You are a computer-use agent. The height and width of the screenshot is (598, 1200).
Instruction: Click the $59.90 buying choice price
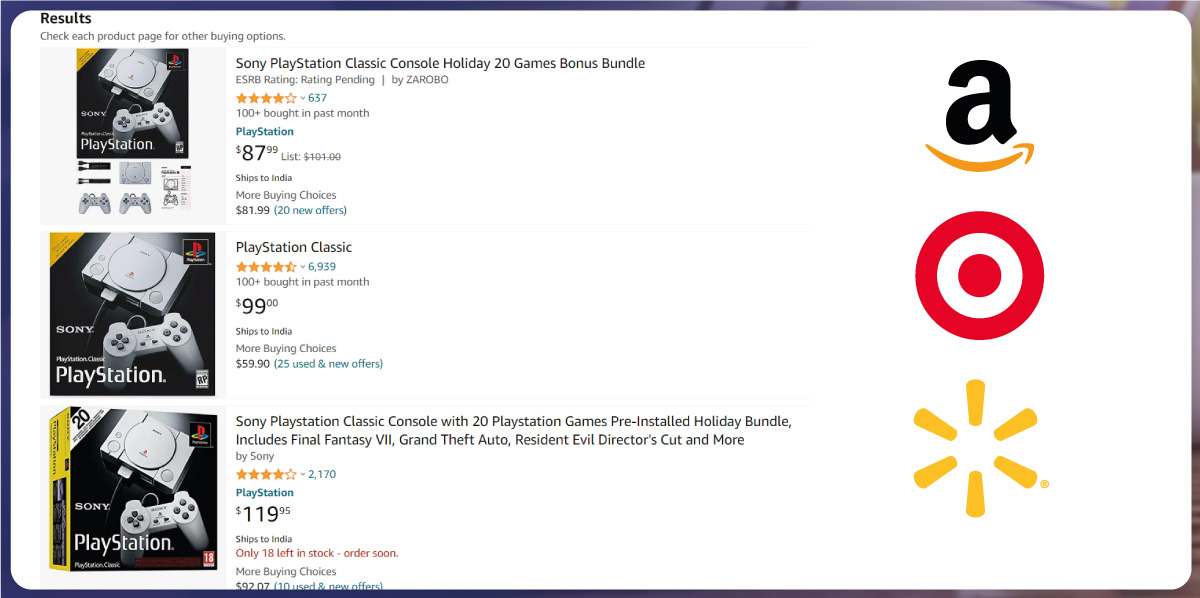253,364
